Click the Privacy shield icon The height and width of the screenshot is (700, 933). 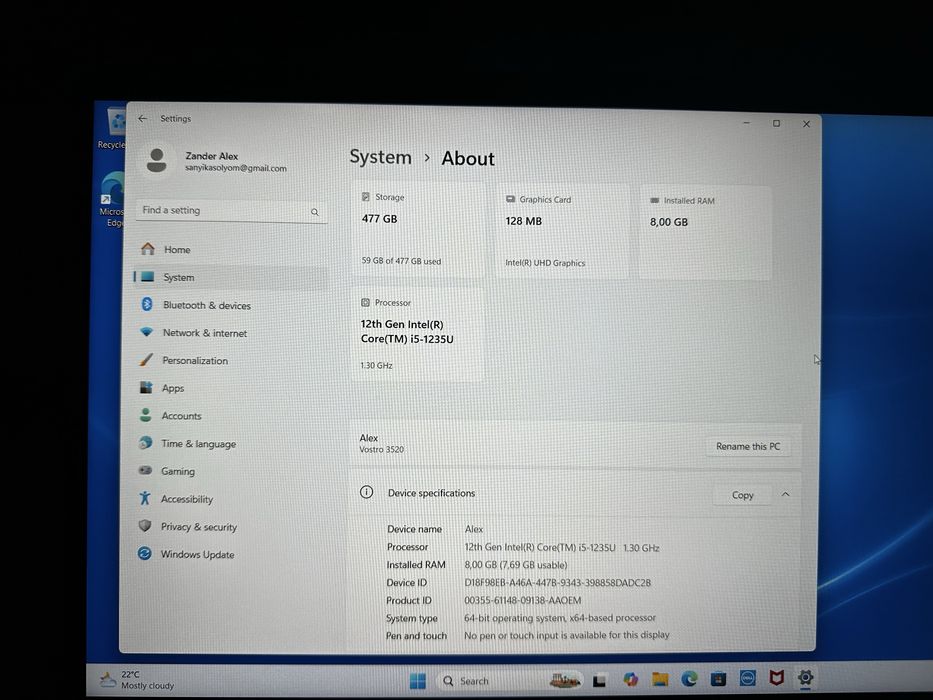(x=145, y=526)
